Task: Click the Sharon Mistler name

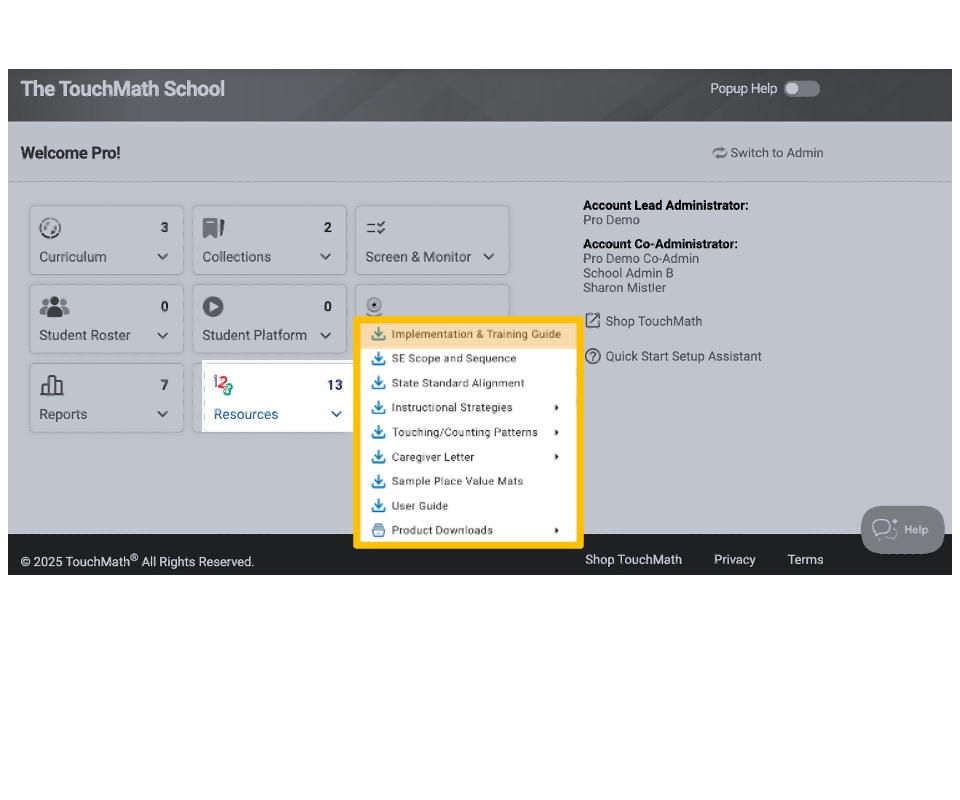Action: [x=624, y=288]
